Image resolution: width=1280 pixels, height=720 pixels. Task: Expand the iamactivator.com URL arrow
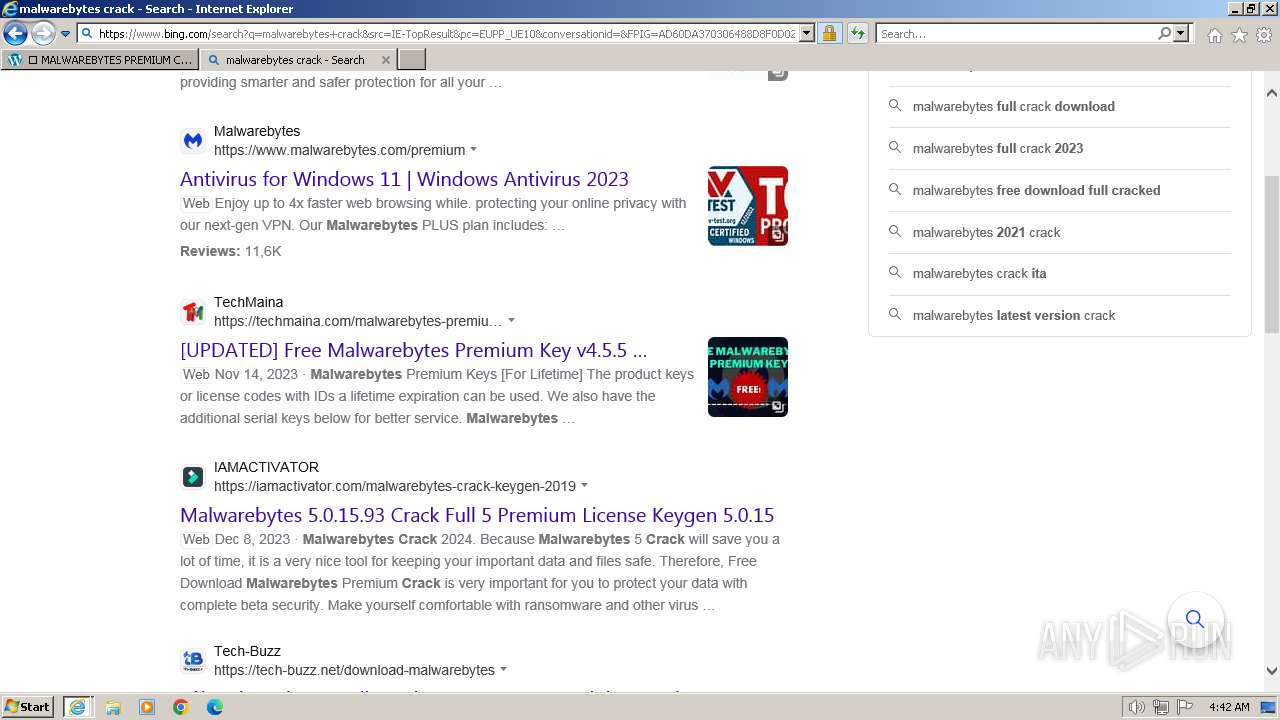click(584, 486)
